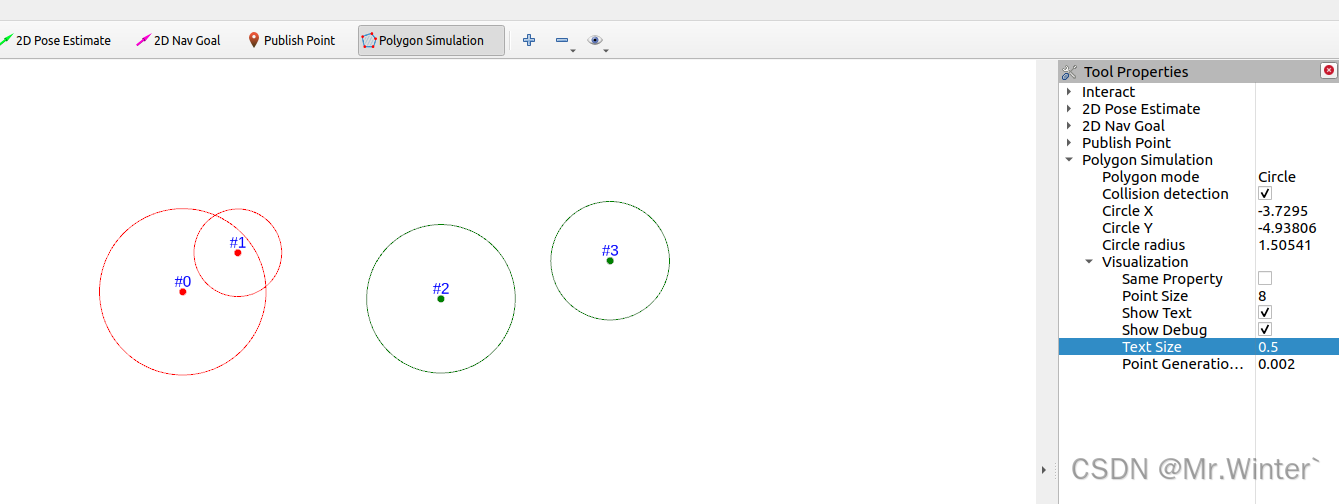Select the Collision detection property label
This screenshot has width=1339, height=504.
click(1165, 194)
